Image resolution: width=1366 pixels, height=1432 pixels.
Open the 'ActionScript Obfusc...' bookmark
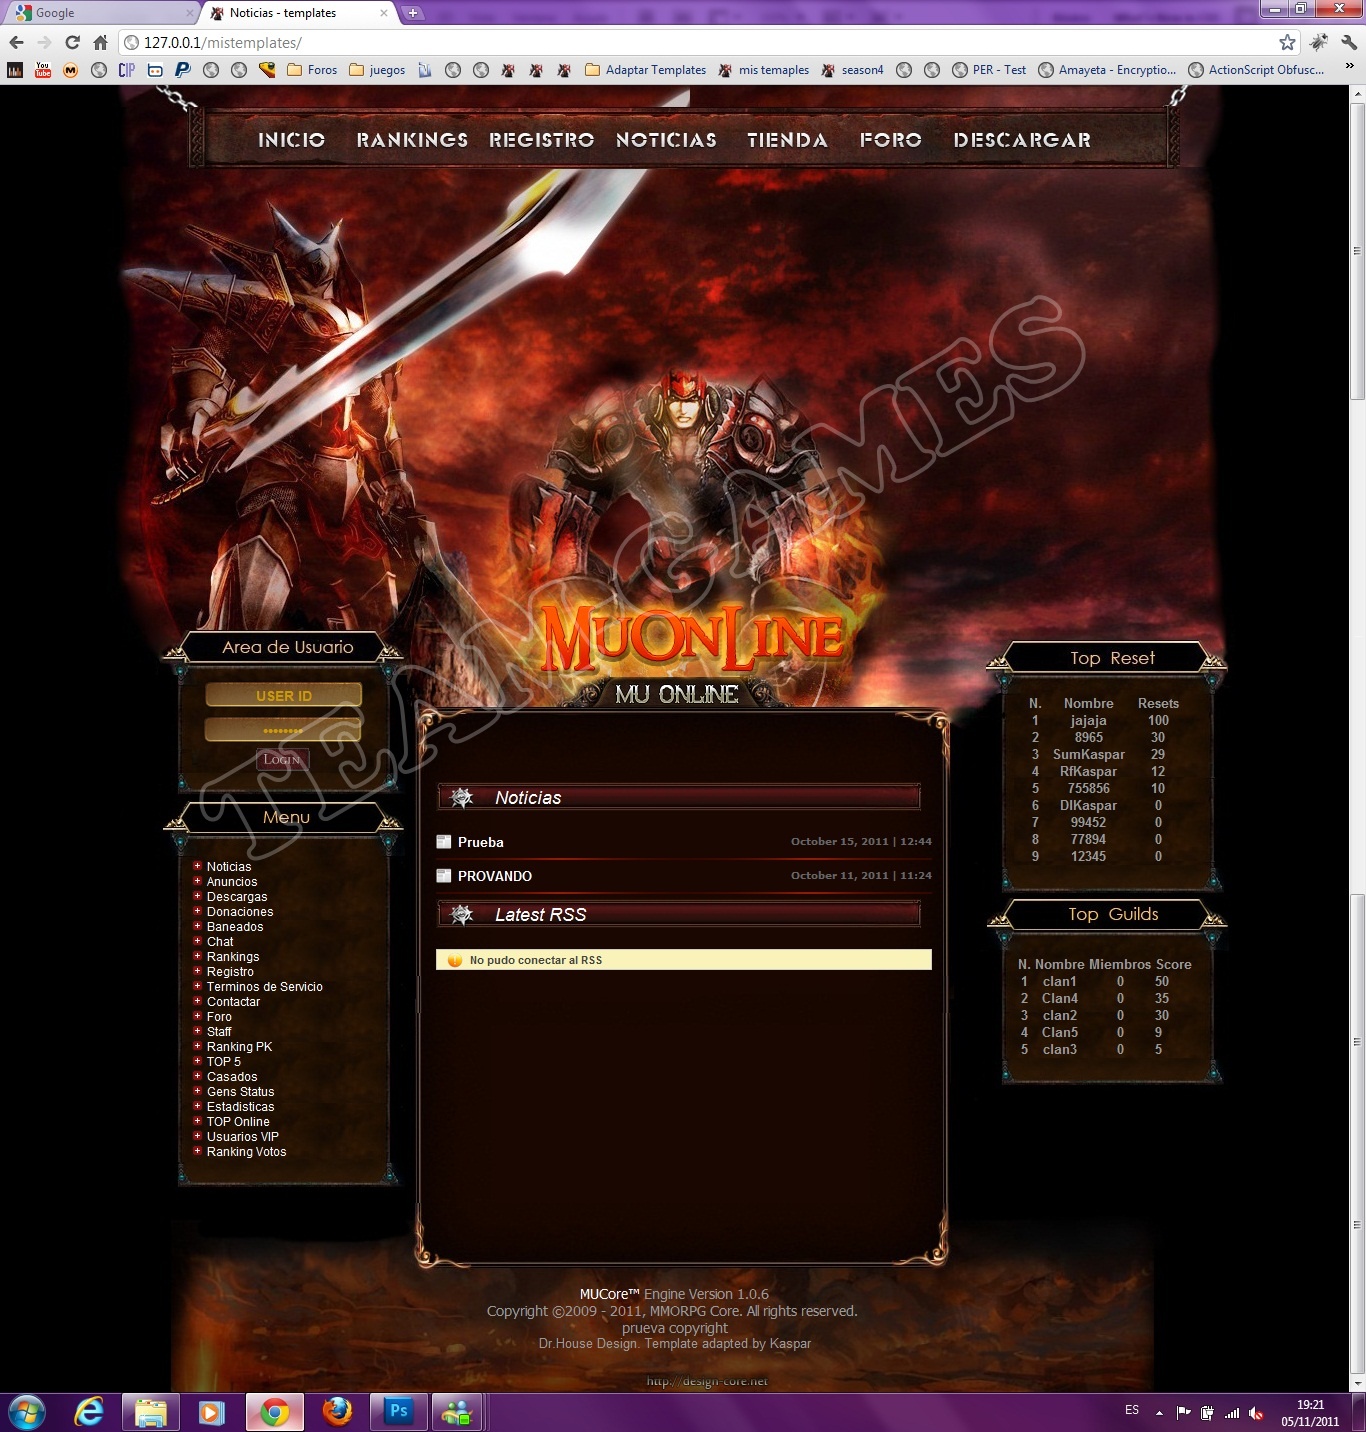pyautogui.click(x=1256, y=69)
